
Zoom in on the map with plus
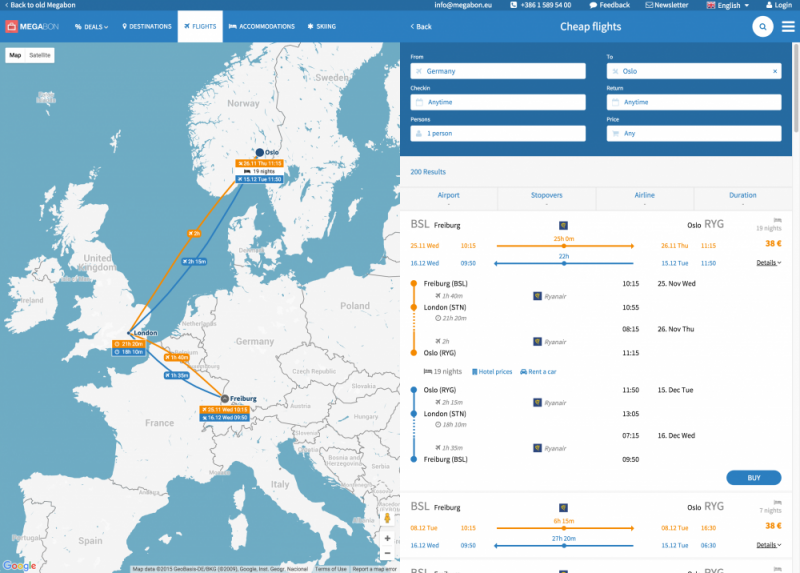387,538
